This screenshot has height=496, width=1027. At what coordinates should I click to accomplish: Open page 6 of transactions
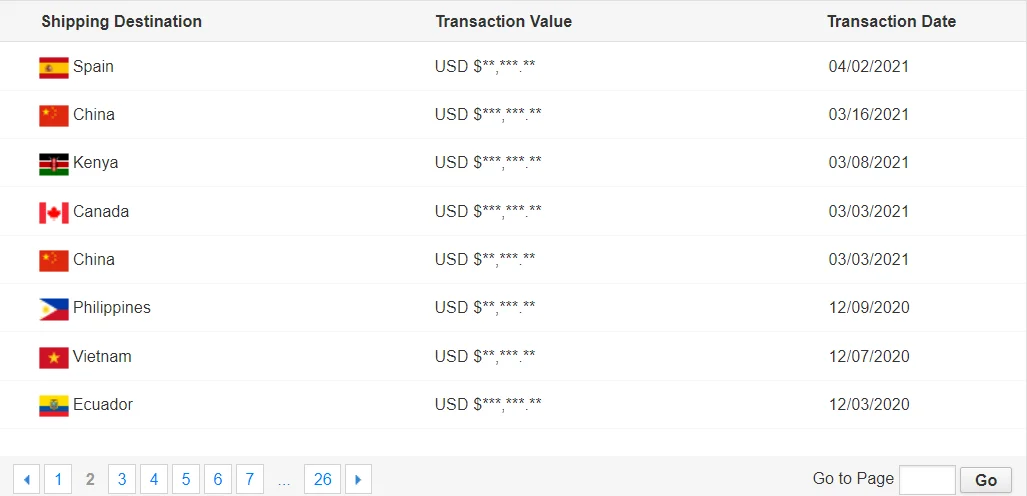[218, 480]
